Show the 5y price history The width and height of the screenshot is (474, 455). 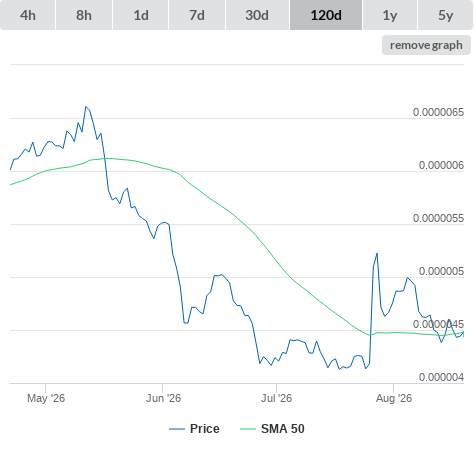click(446, 15)
